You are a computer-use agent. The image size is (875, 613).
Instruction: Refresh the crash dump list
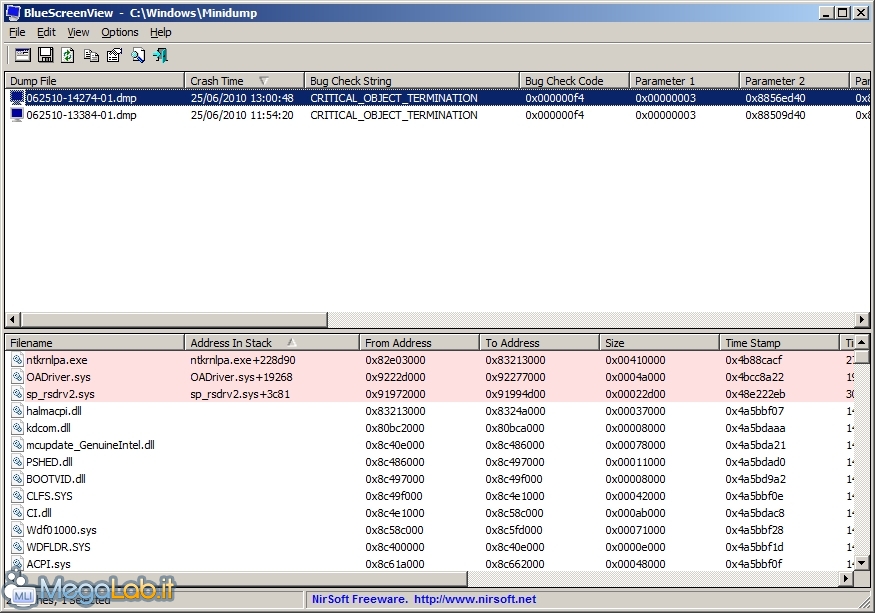68,55
